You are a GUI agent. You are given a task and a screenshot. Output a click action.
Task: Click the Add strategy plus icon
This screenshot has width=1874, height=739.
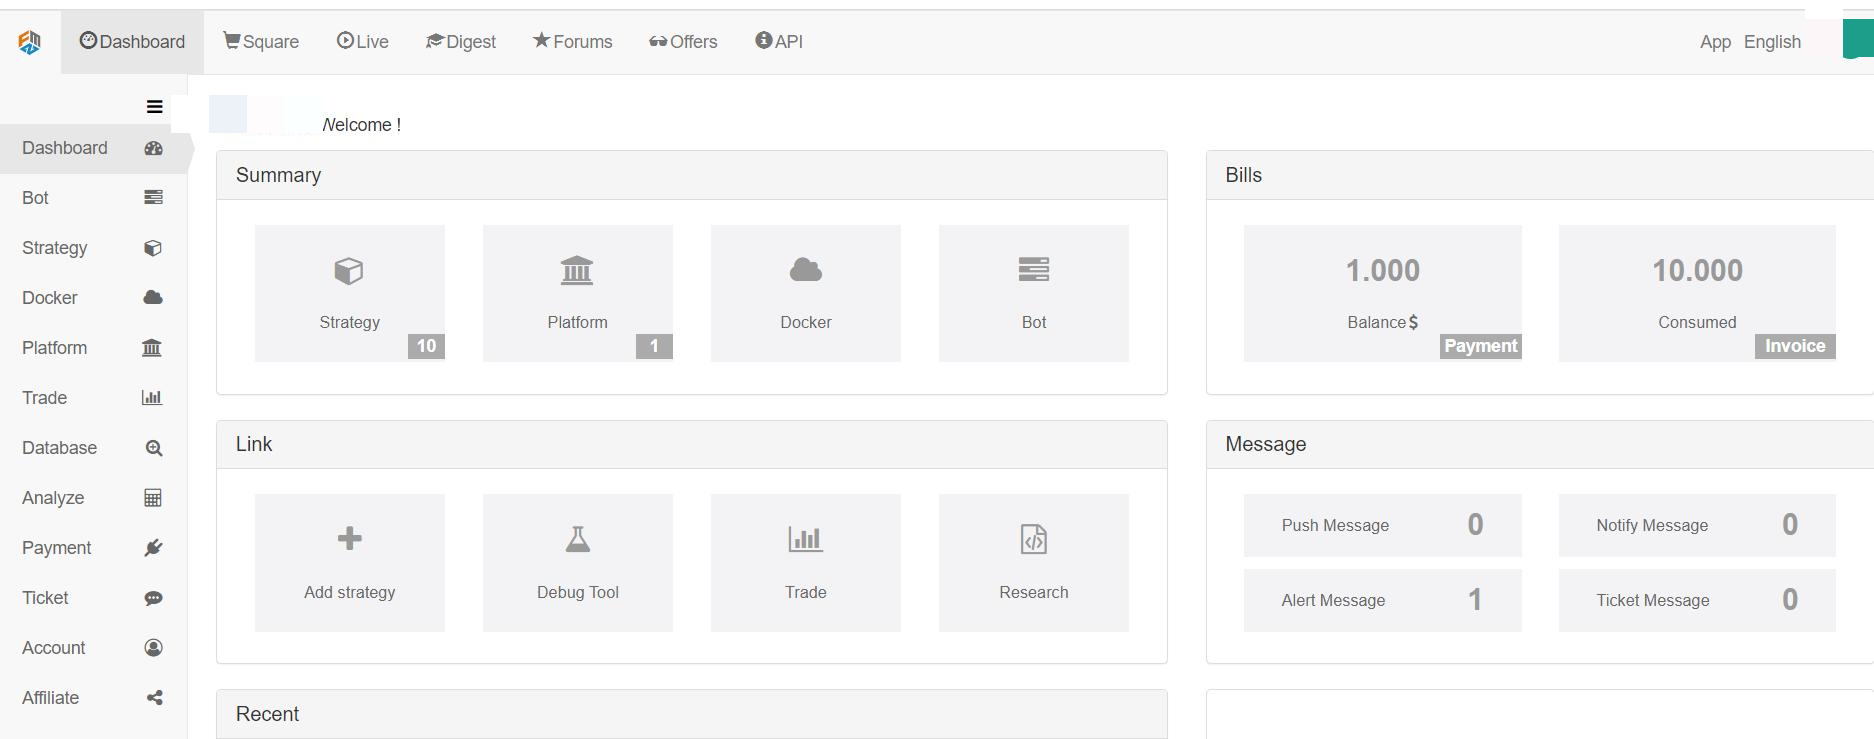click(x=350, y=539)
